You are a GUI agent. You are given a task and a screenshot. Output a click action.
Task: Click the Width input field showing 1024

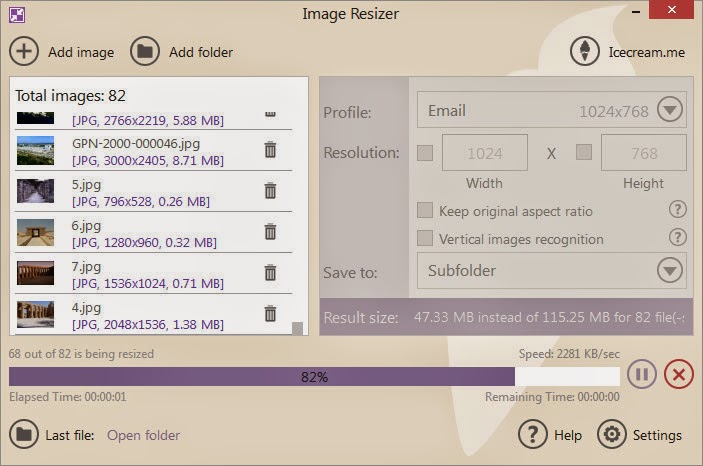tap(485, 152)
